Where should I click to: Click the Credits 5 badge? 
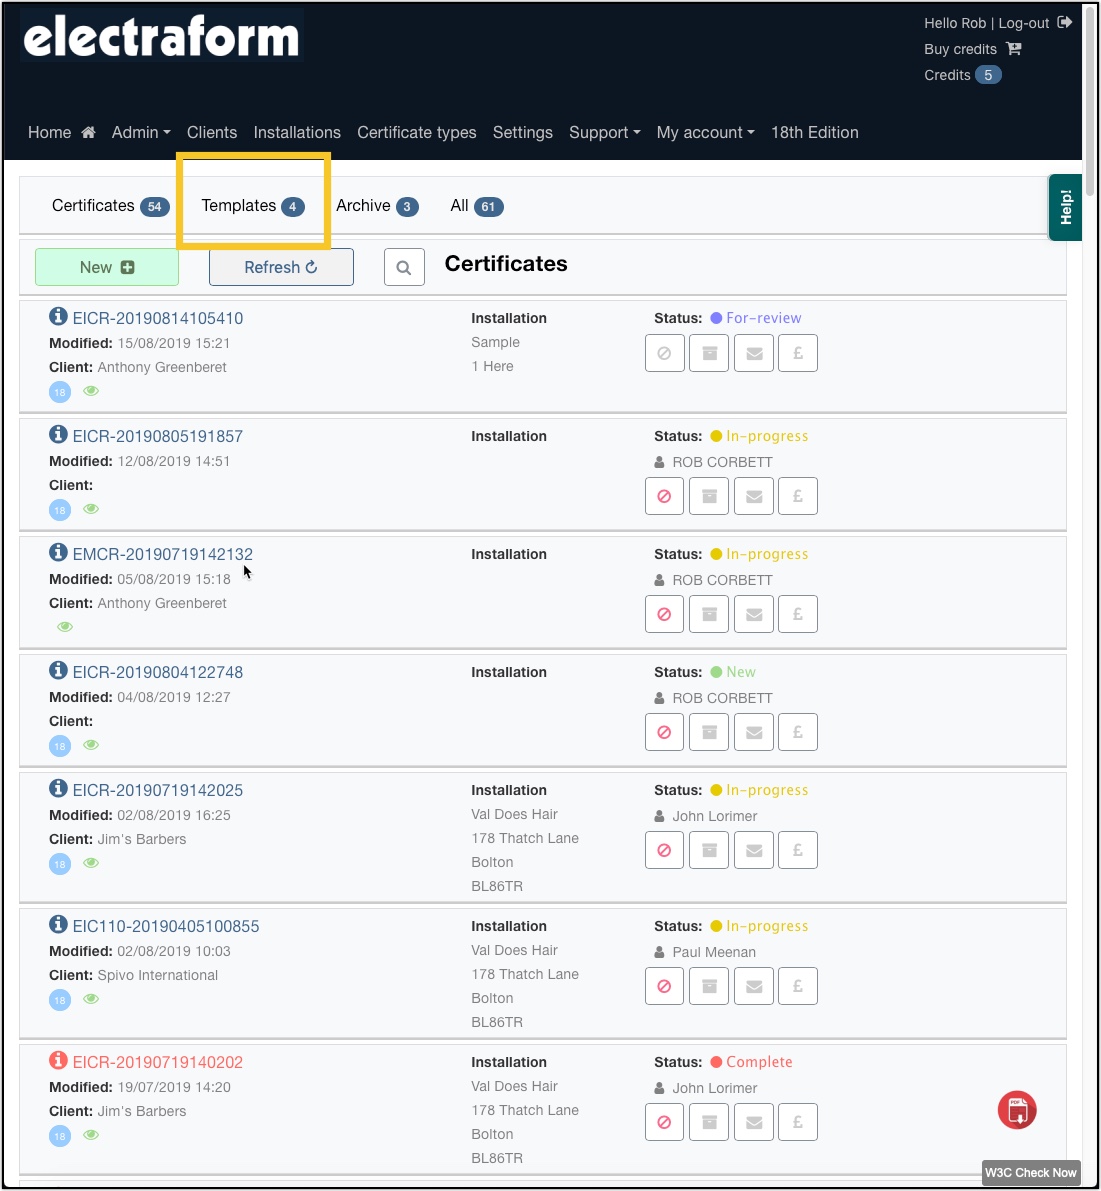point(988,75)
